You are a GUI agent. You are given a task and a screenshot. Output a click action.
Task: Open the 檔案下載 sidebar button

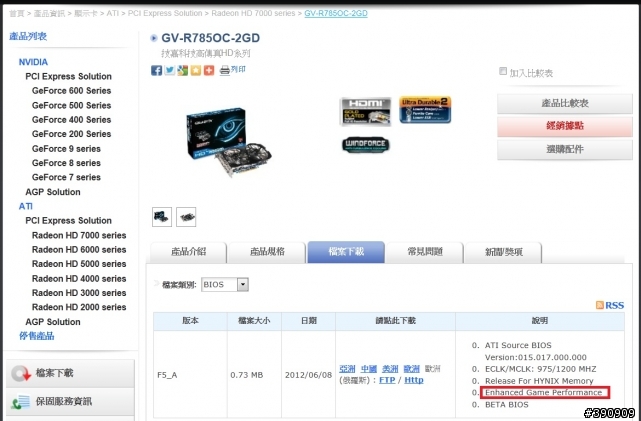pos(70,373)
